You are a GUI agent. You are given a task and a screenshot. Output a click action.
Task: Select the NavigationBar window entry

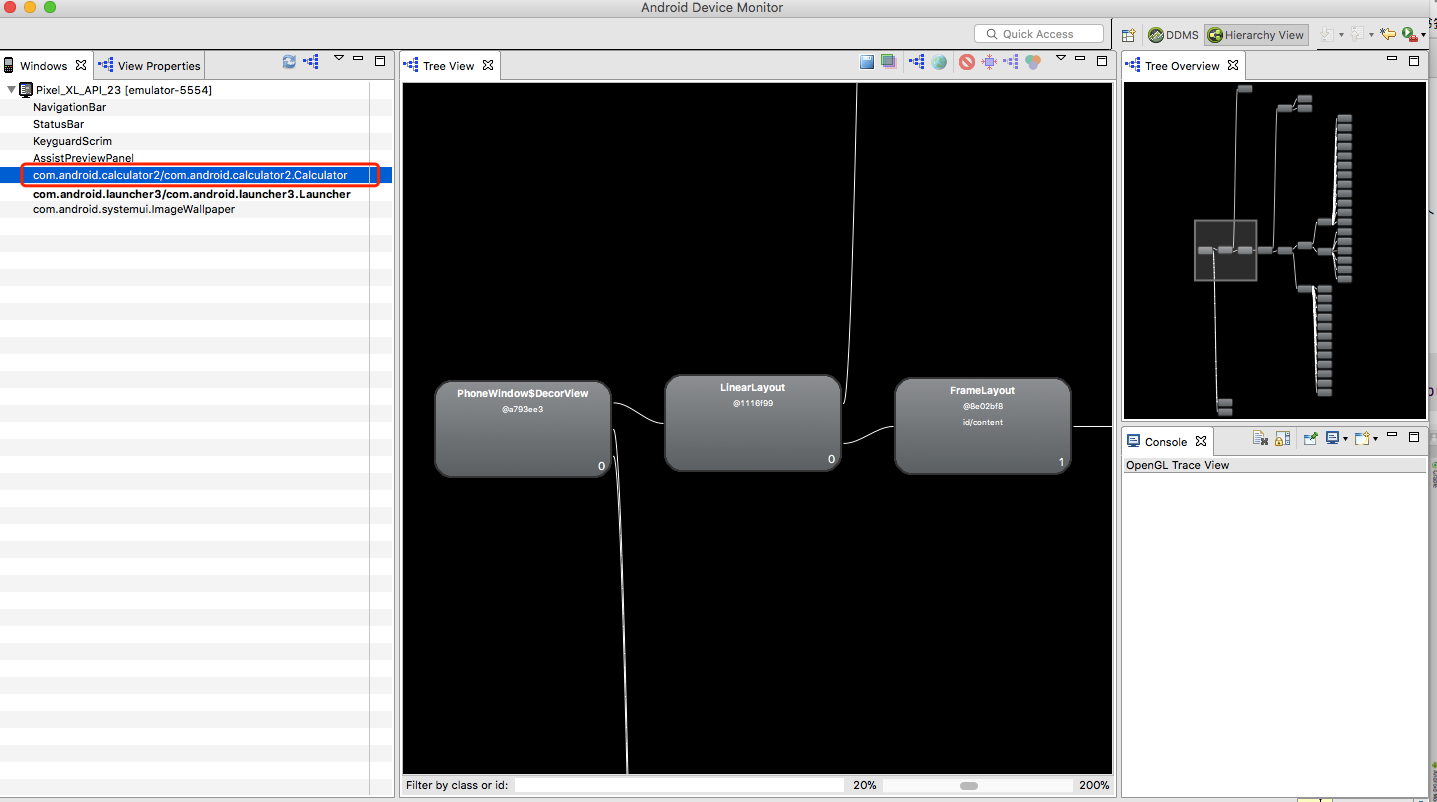69,107
